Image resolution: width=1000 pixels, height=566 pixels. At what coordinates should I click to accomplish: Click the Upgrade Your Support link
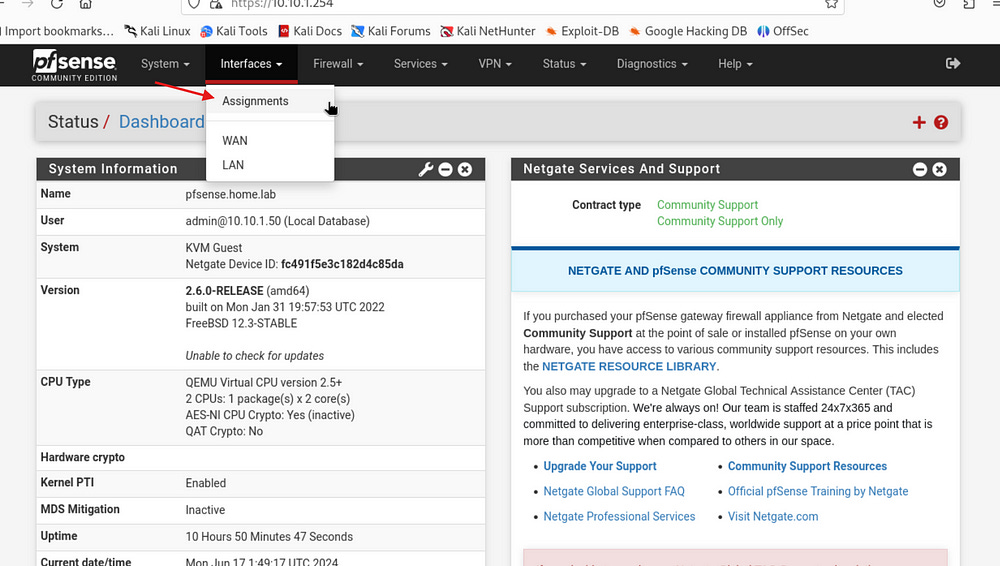(x=599, y=466)
